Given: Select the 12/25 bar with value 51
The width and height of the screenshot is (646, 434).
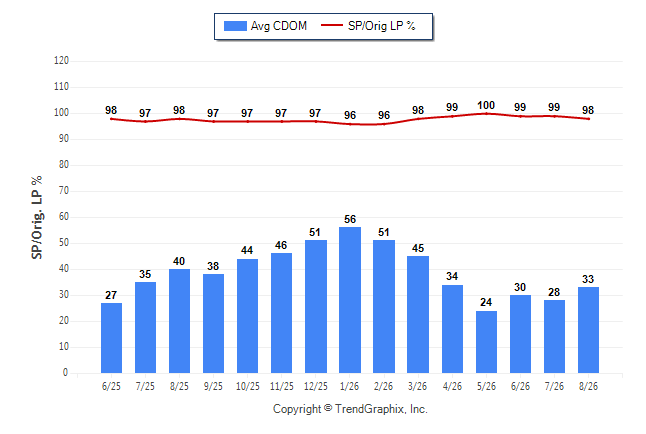Looking at the screenshot, I should point(316,307).
